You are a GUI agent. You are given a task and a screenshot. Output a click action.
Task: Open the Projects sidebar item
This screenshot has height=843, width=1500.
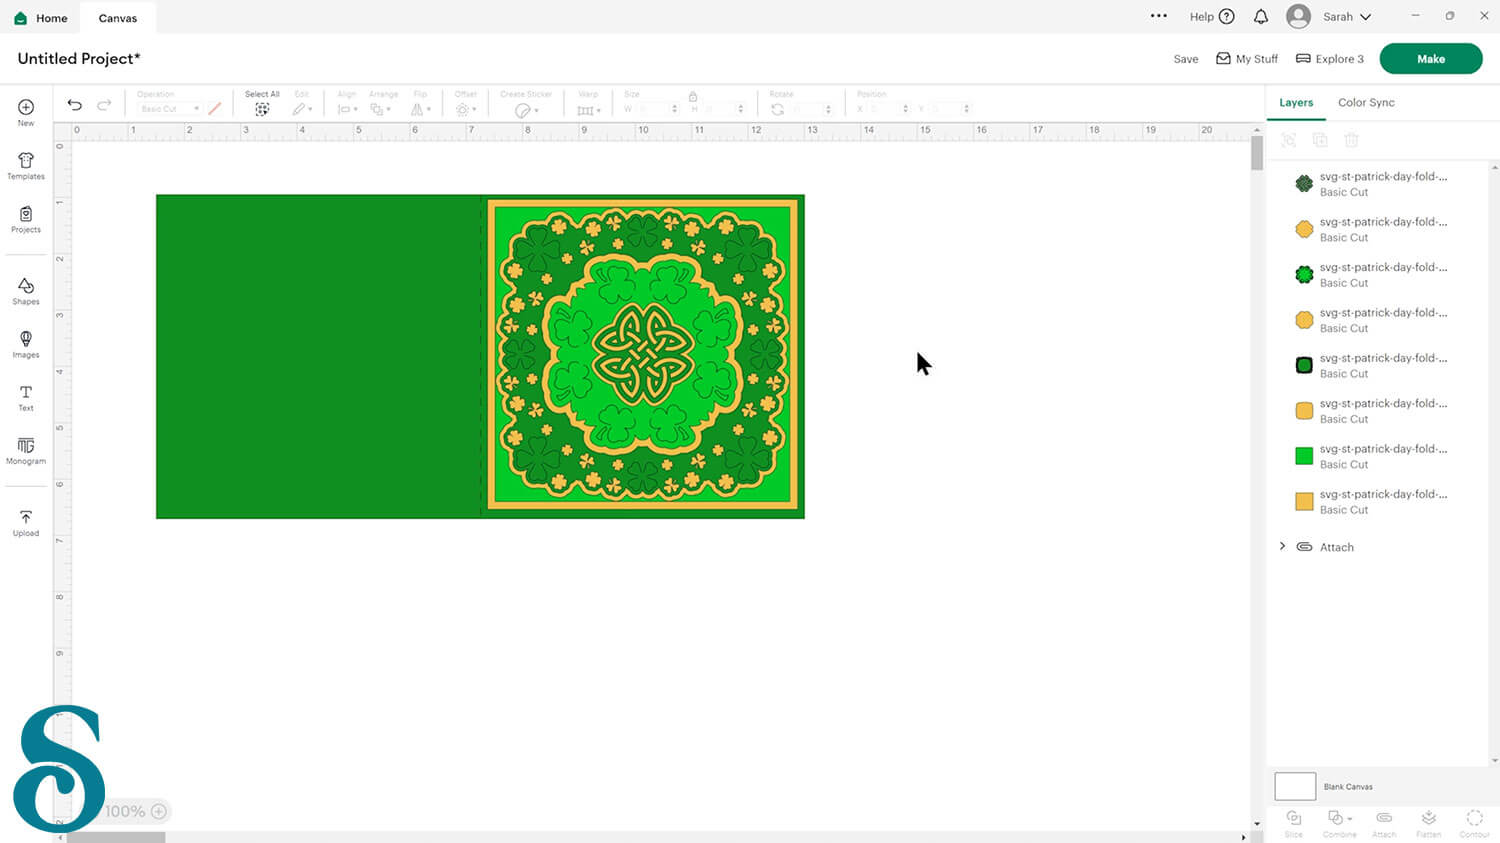26,219
